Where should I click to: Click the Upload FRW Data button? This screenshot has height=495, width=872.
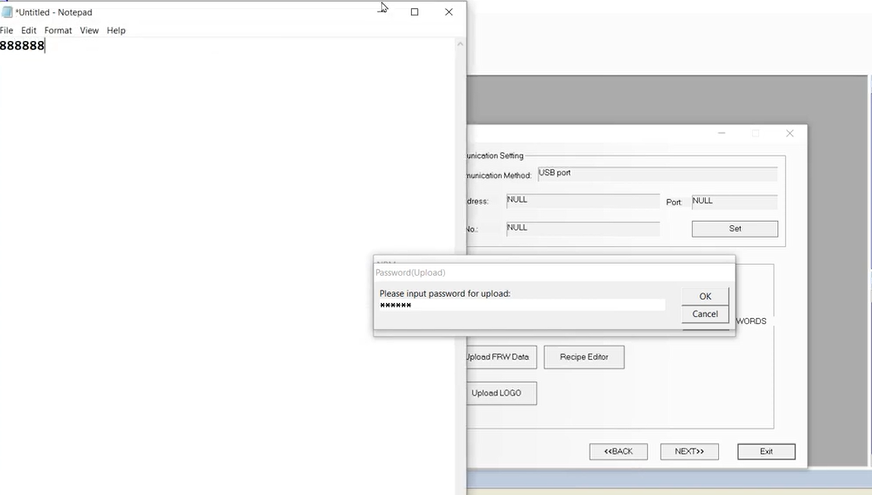499,357
